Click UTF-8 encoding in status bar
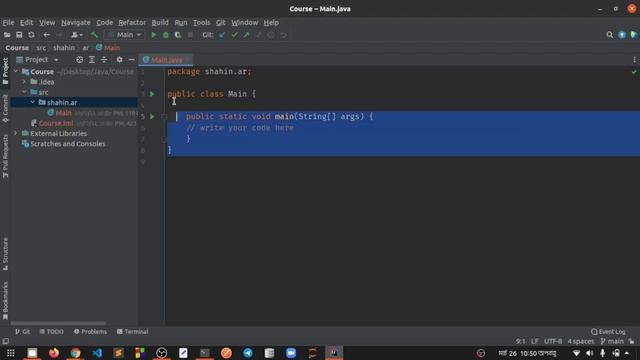 (x=553, y=341)
